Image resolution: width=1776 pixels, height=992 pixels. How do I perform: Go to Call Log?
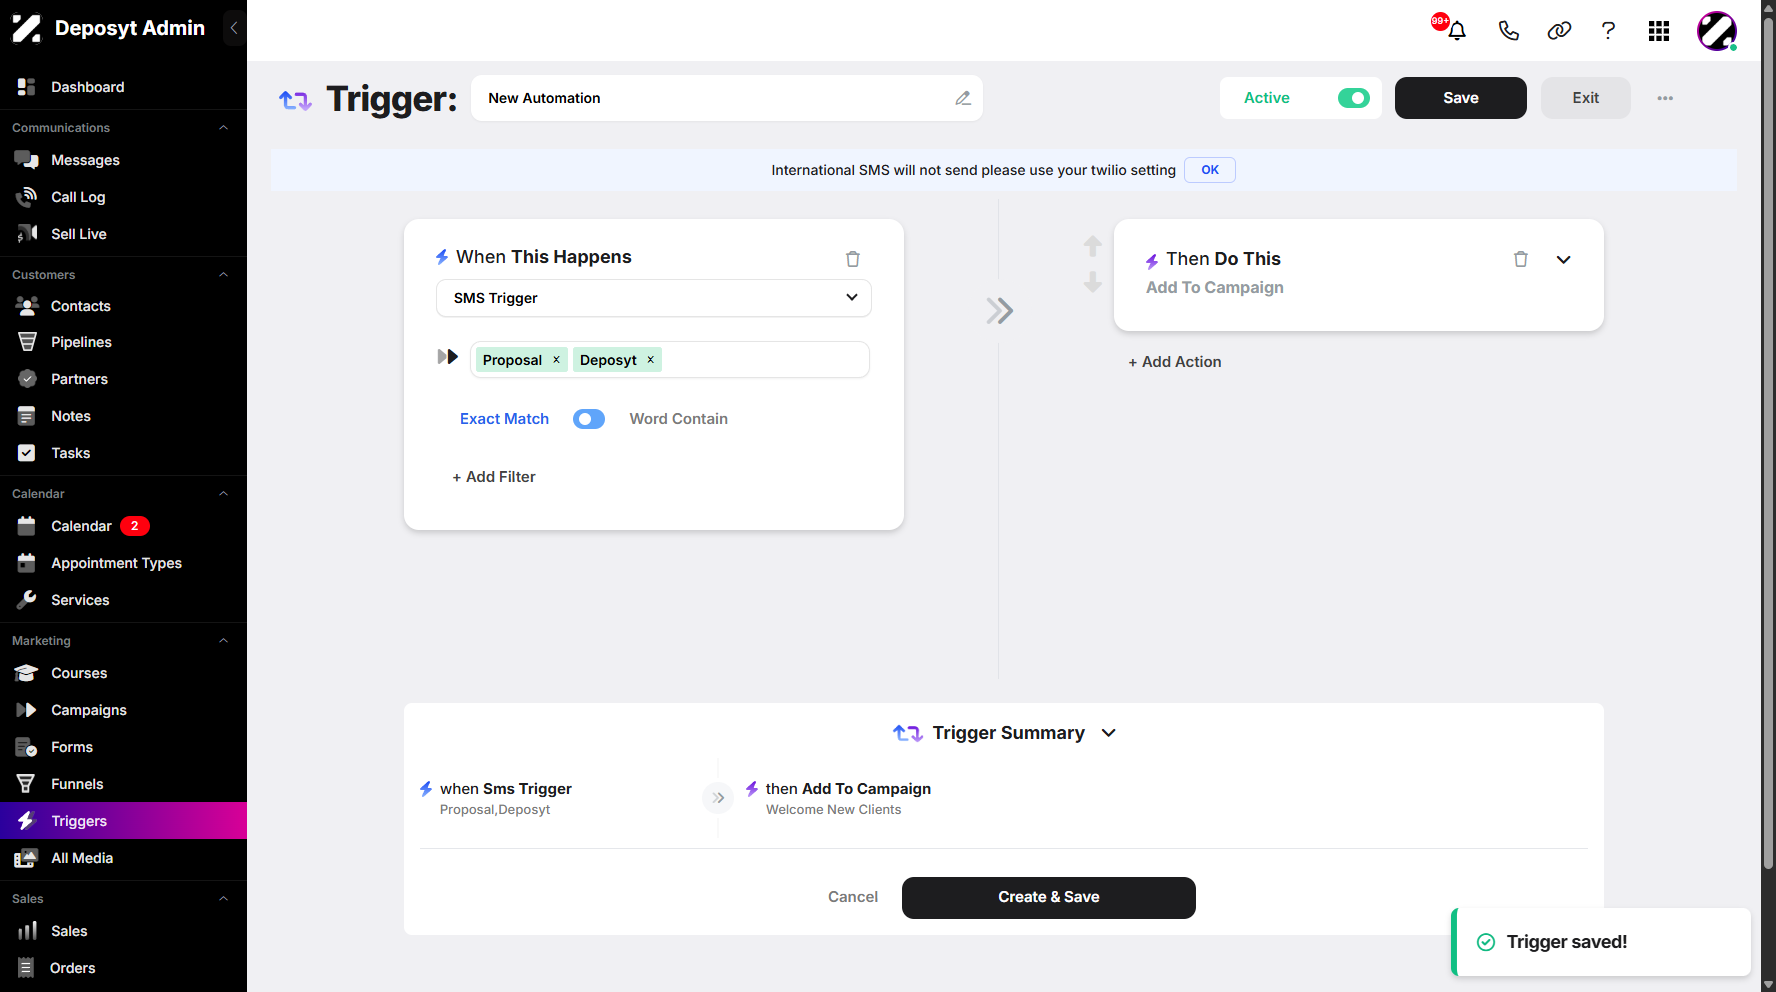coord(123,197)
